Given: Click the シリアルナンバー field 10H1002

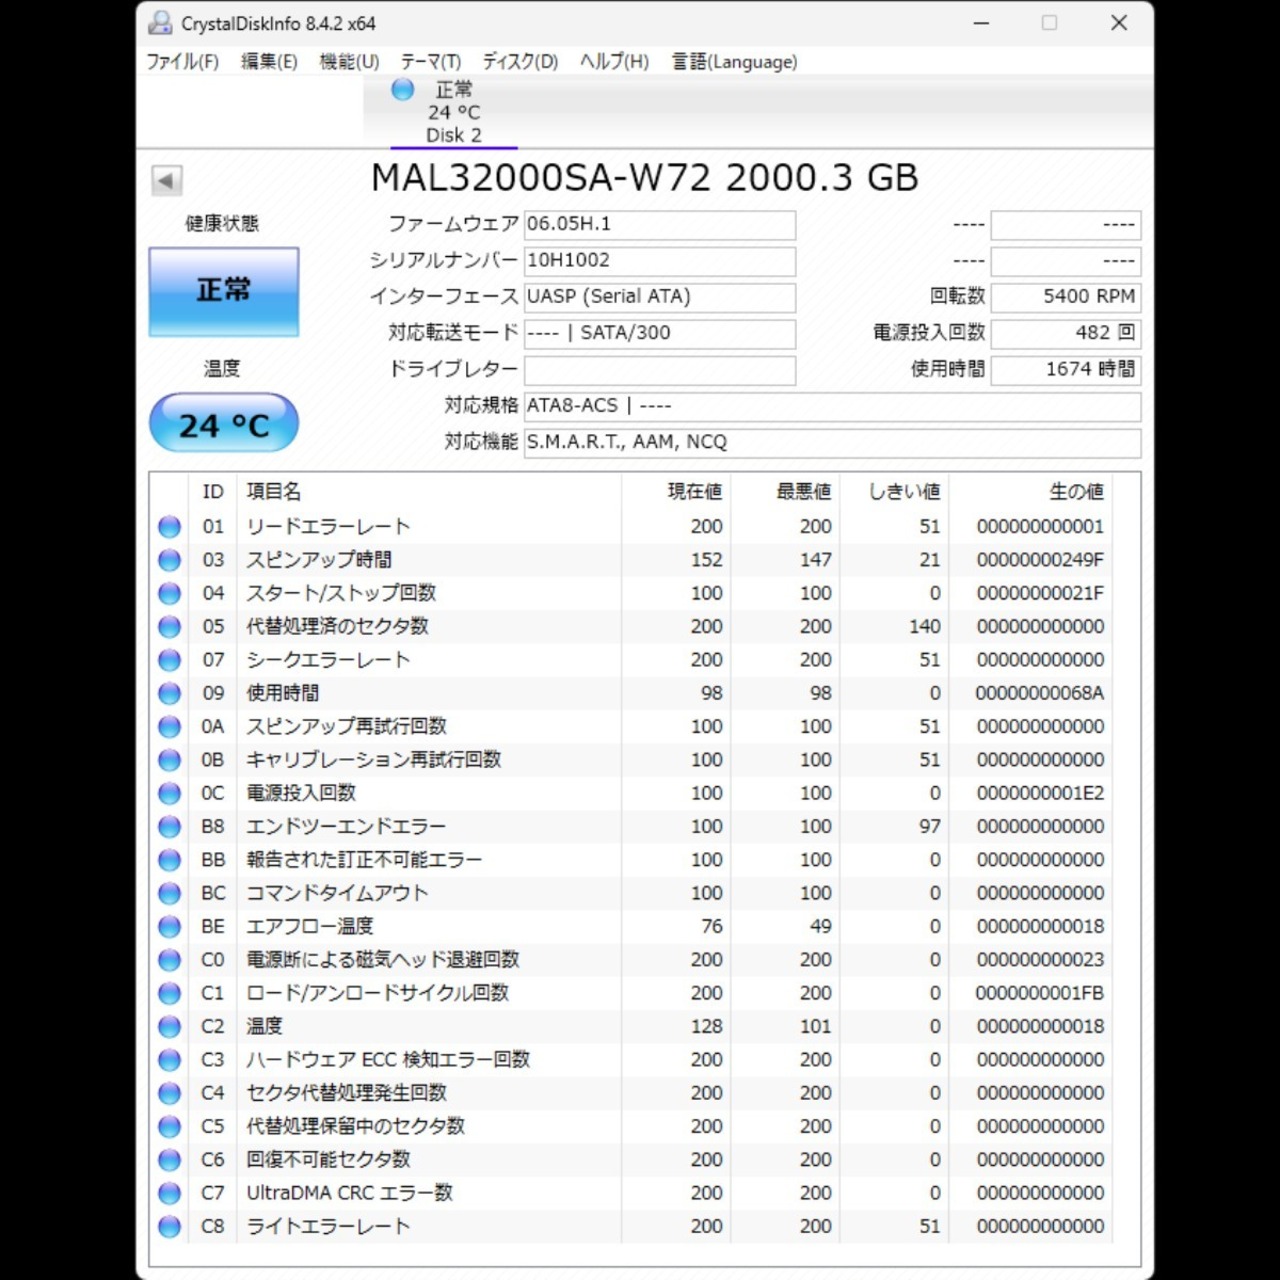Looking at the screenshot, I should 660,261.
